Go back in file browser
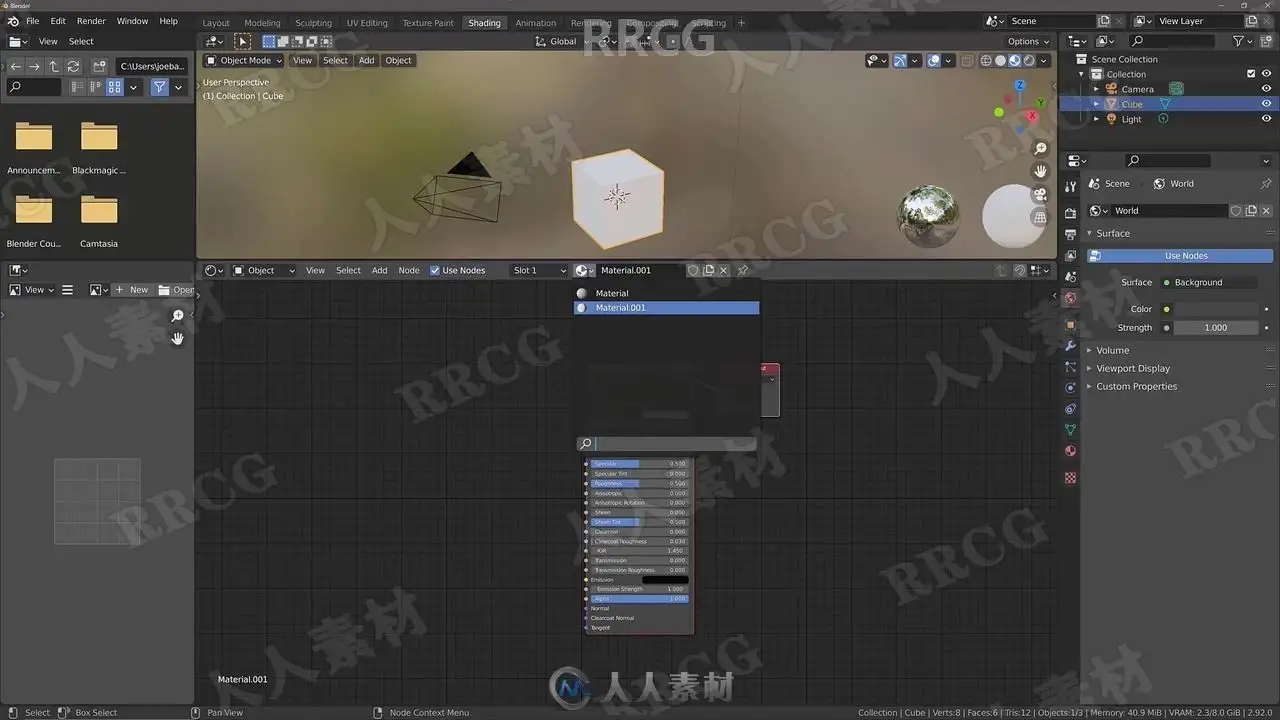1280x720 pixels. (x=16, y=66)
